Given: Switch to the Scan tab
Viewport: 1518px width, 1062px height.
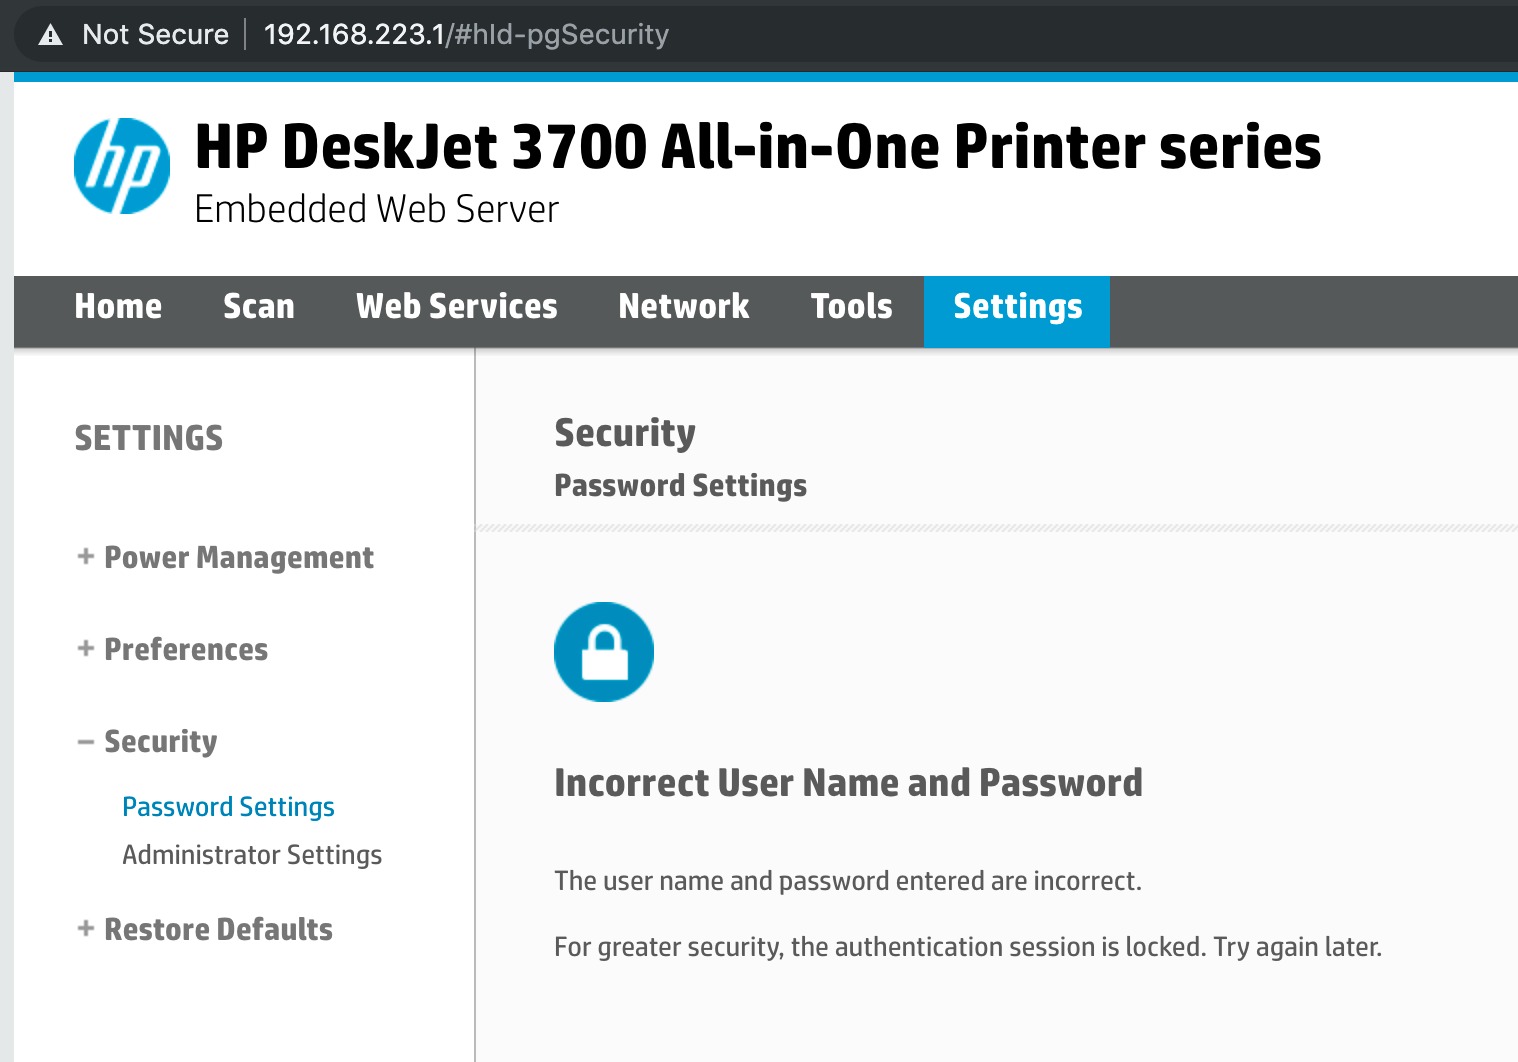Looking at the screenshot, I should point(259,306).
